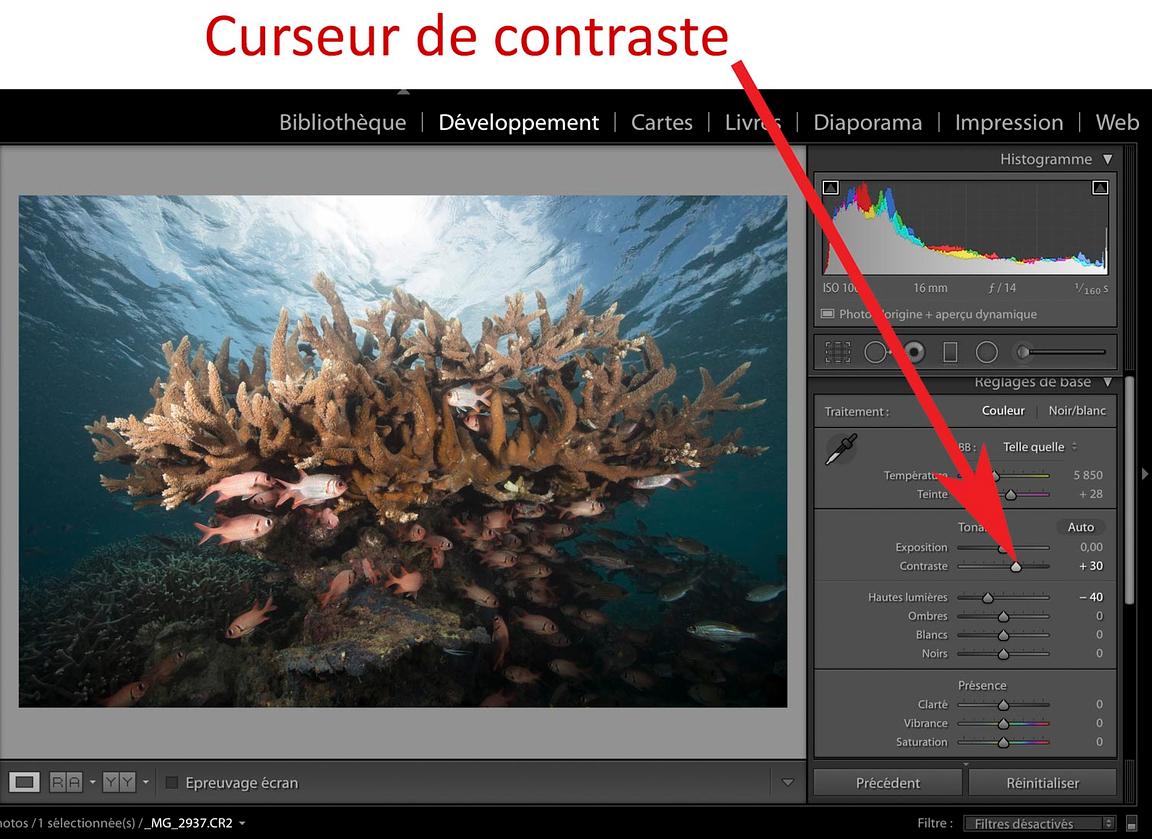Open the Diaporama module
Viewport: 1152px width, 839px height.
click(x=868, y=122)
